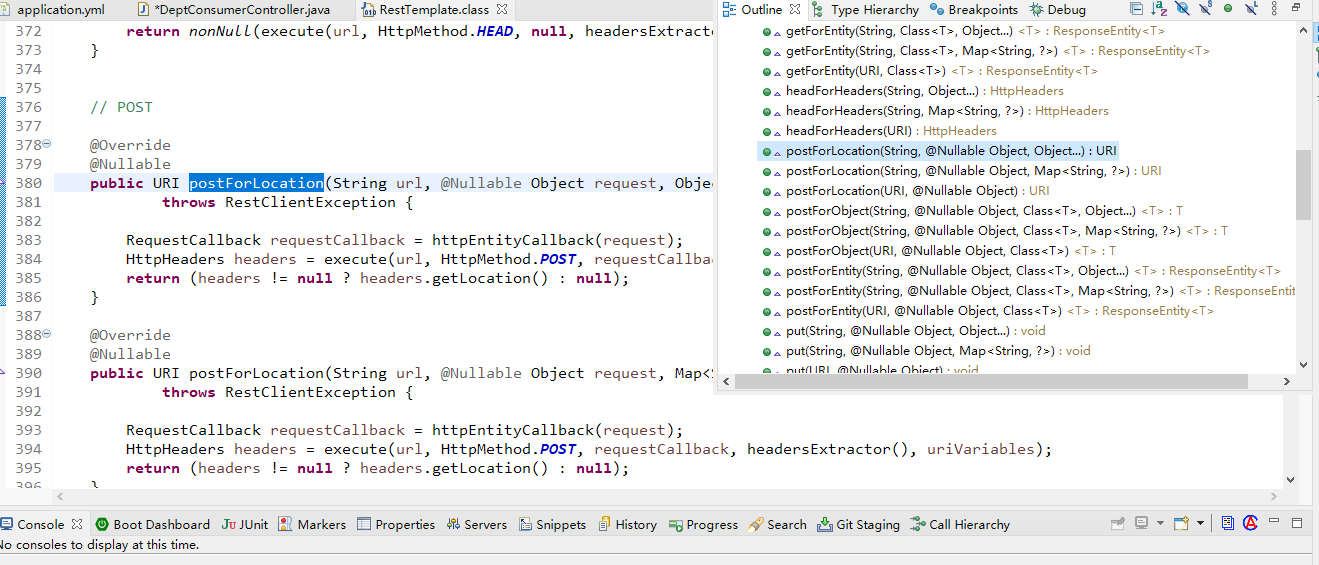Open the Breakpoints tab
Image resolution: width=1319 pixels, height=565 pixels.
(973, 9)
